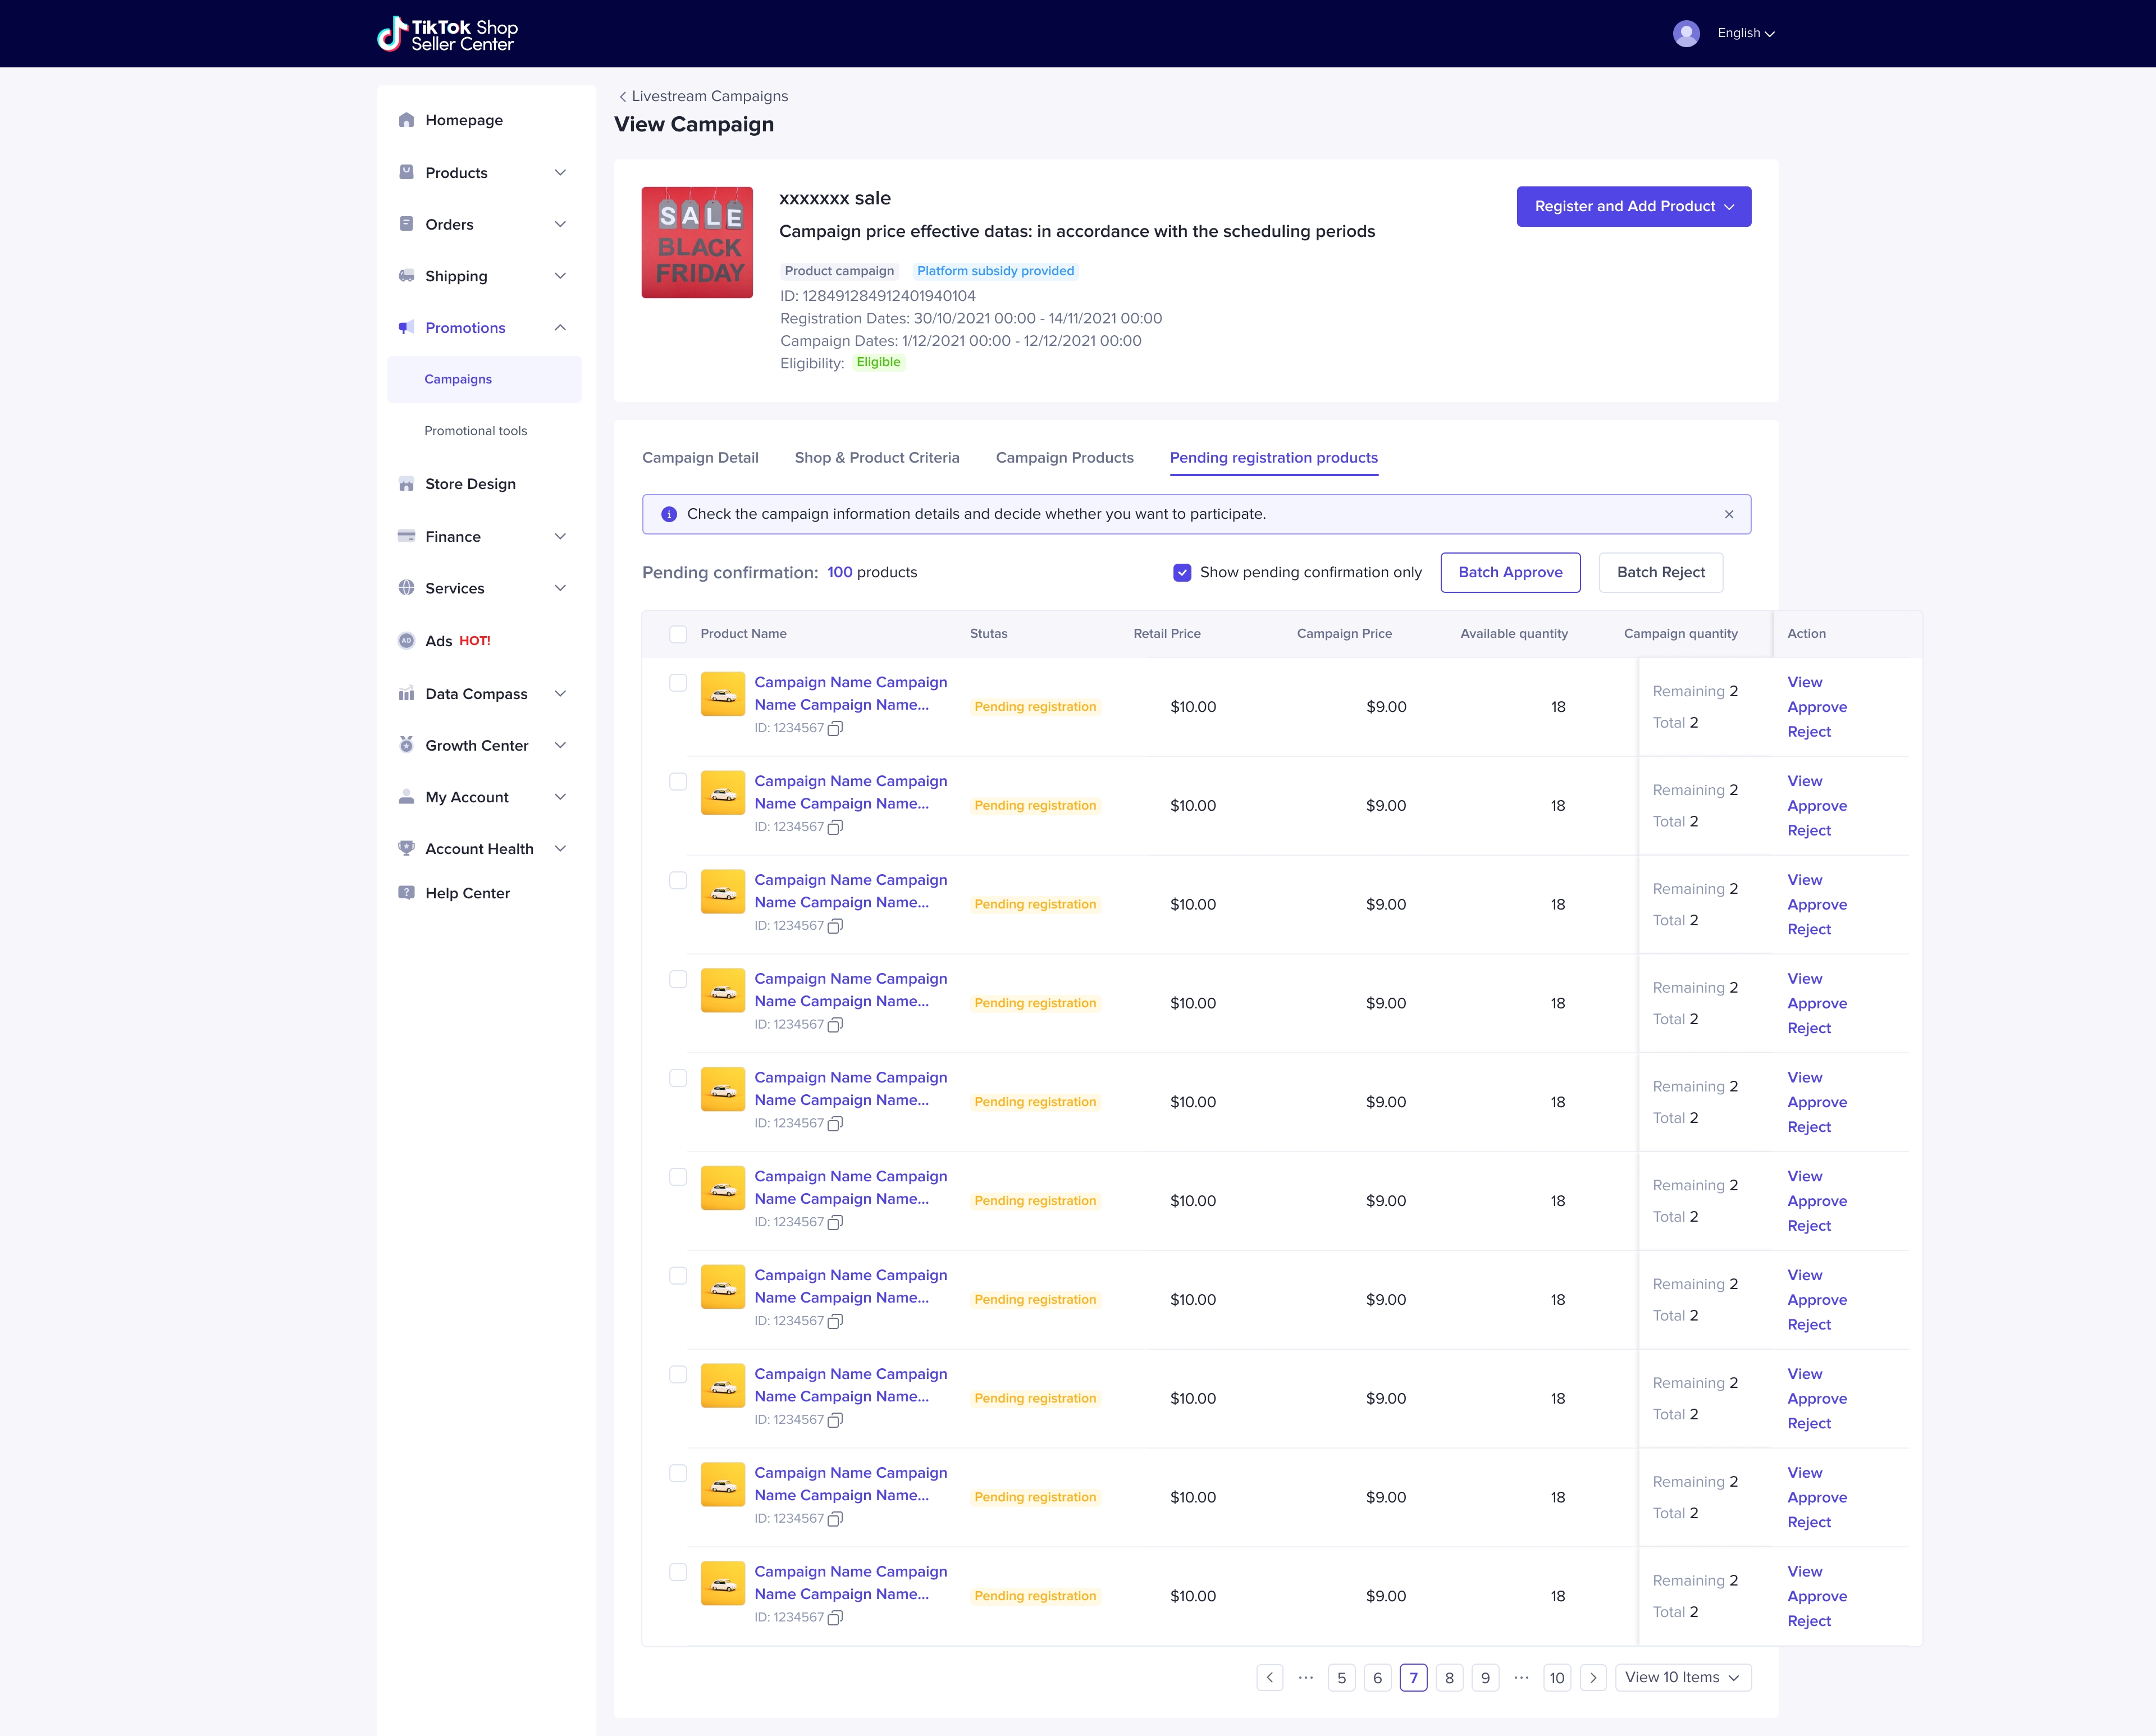
Task: Click the Black Friday sale campaign thumbnail
Action: click(697, 242)
